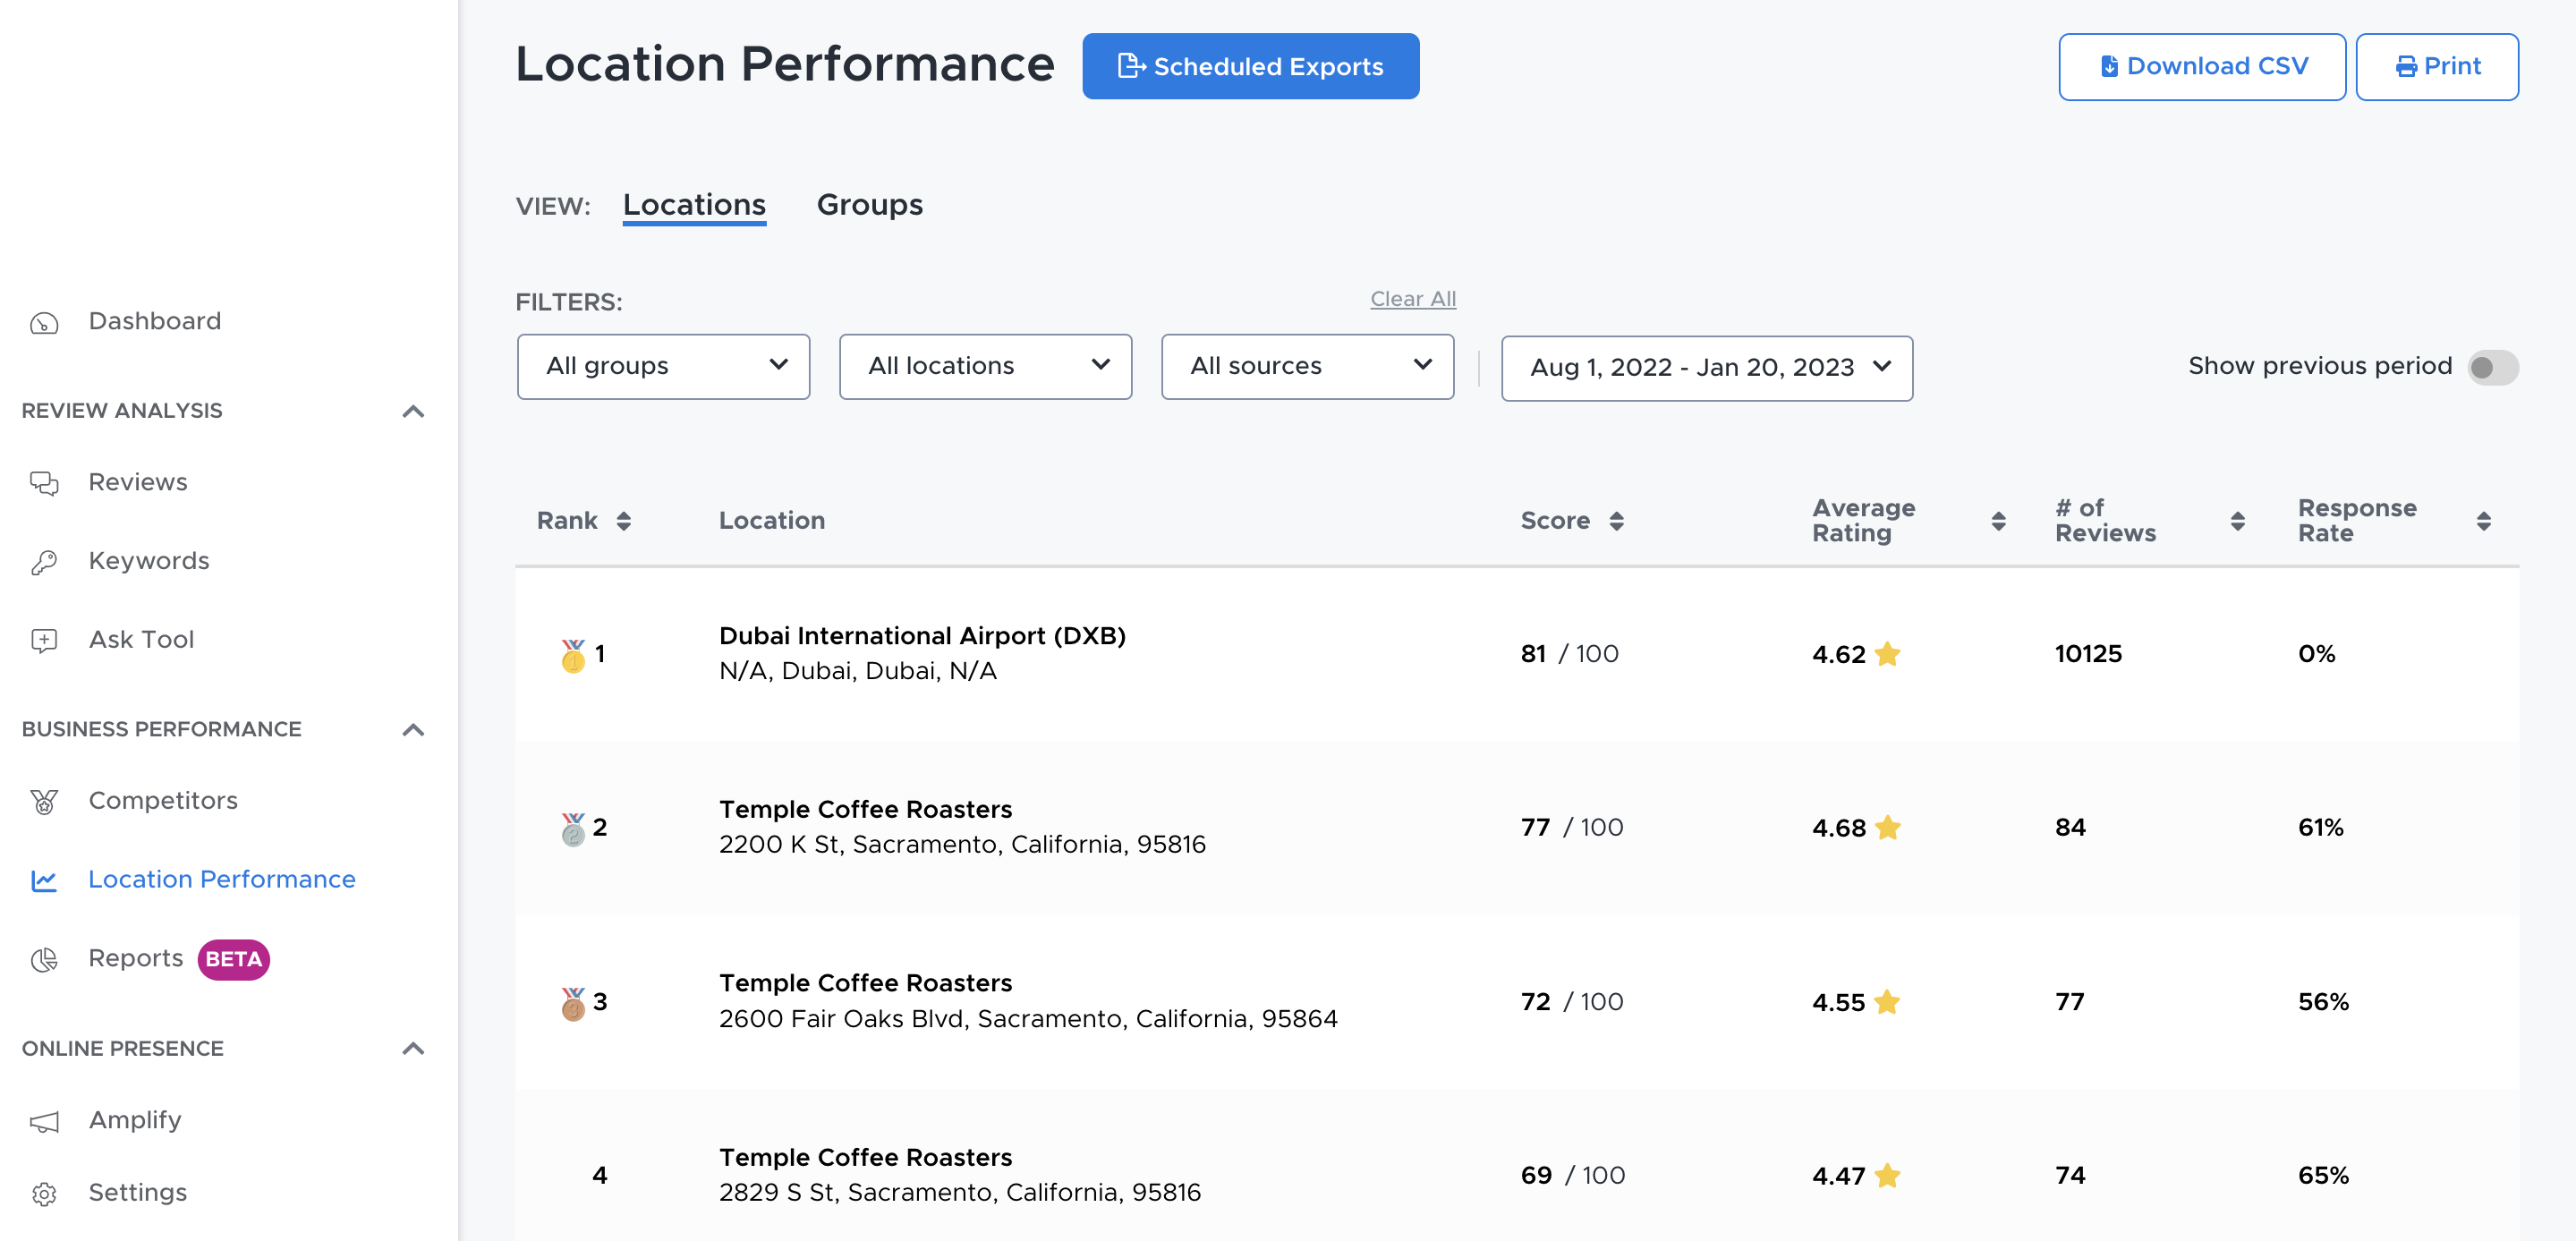Click the Scheduled Exports button
This screenshot has height=1241, width=2576.
click(x=1250, y=66)
